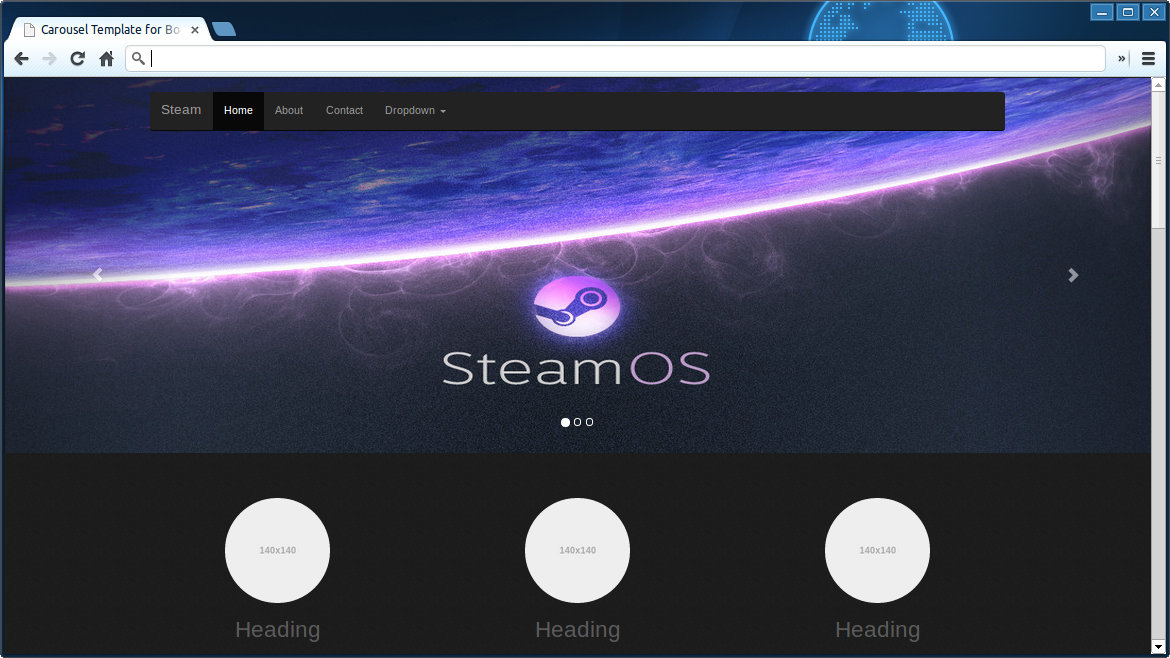Screen dimensions: 1170x658
Task: Click the right column Heading text
Action: [x=878, y=630]
